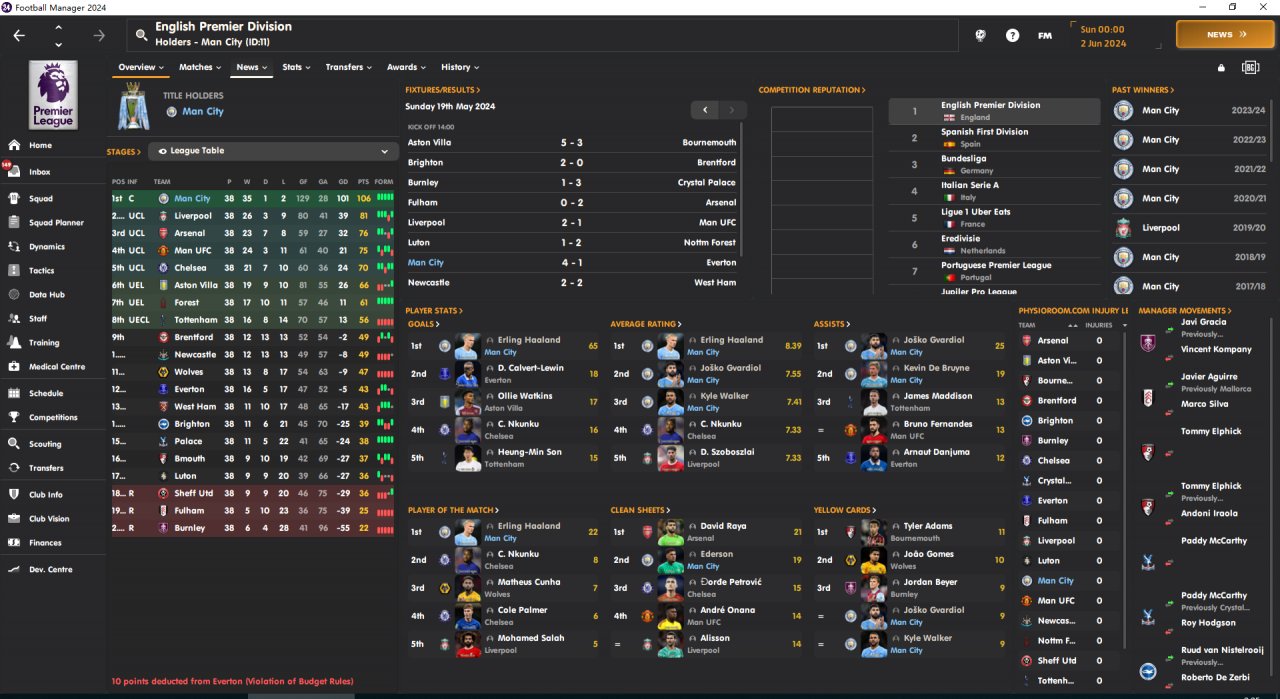This screenshot has width=1280, height=699.
Task: Open the help question mark icon
Action: click(1012, 35)
